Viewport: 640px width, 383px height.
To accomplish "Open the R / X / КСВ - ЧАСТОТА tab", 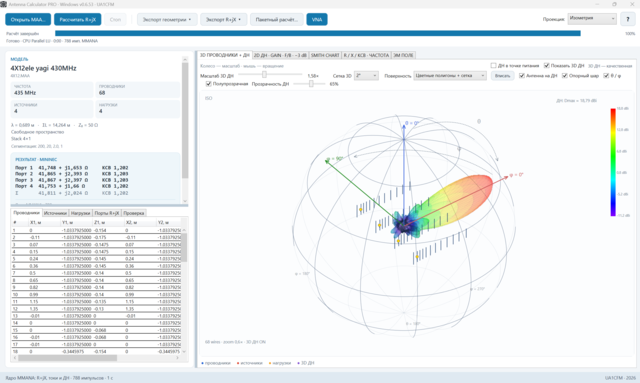I will tap(366, 55).
